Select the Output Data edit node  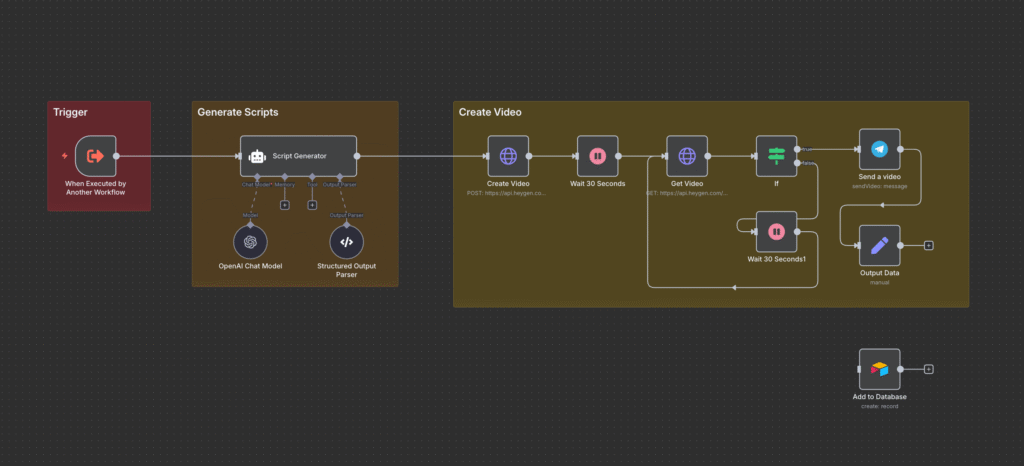pos(879,245)
